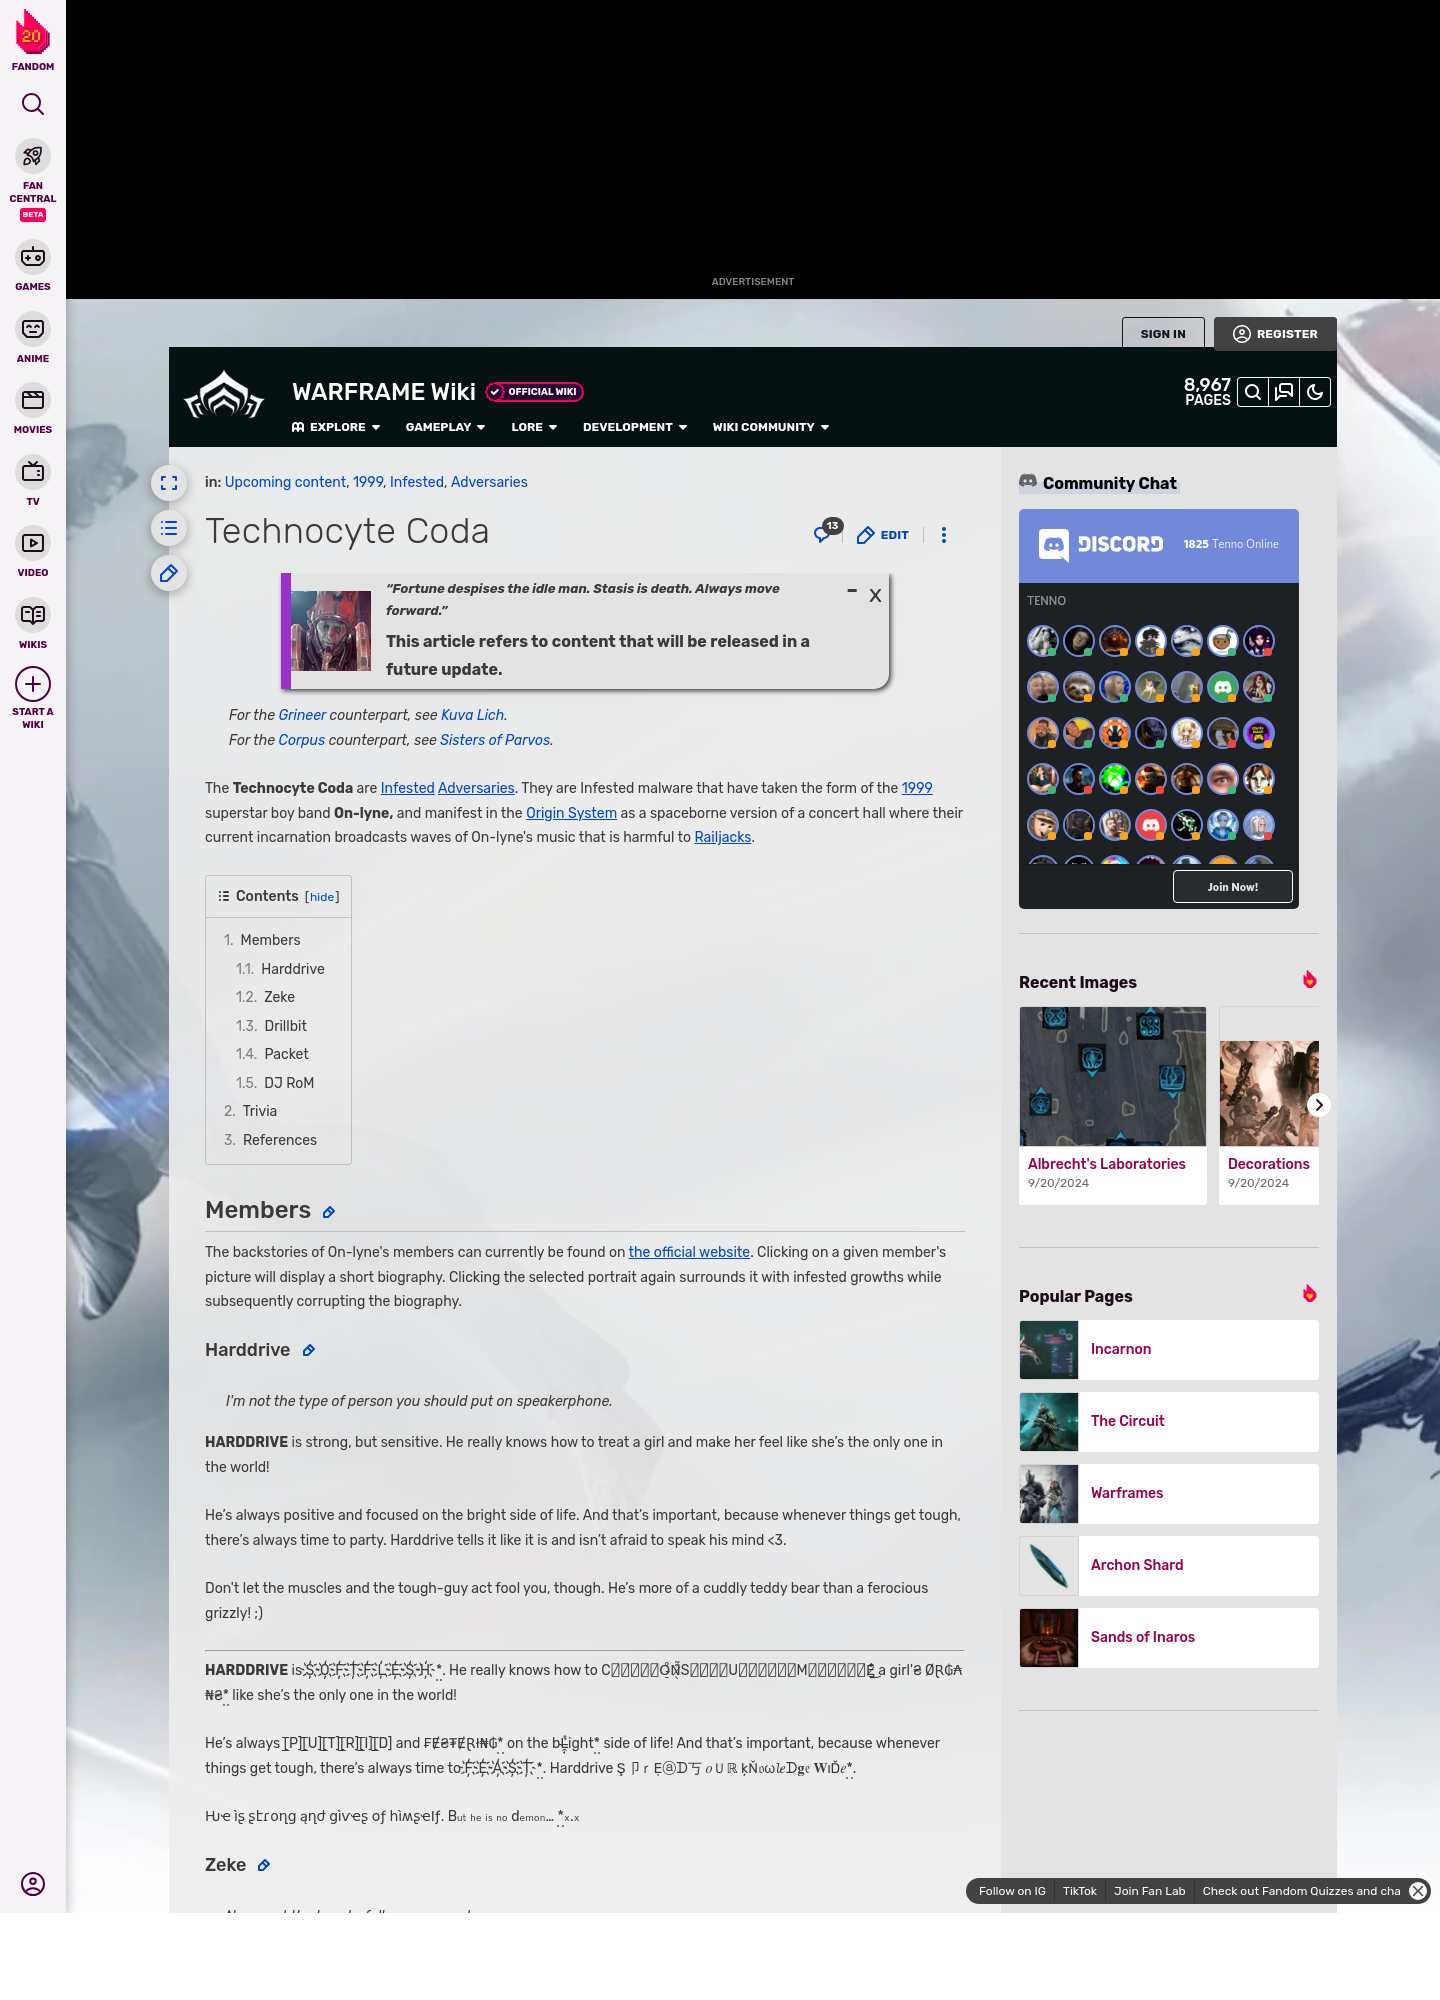Open the Kuva Lich link
Viewport: 1440px width, 2000px height.
[472, 715]
